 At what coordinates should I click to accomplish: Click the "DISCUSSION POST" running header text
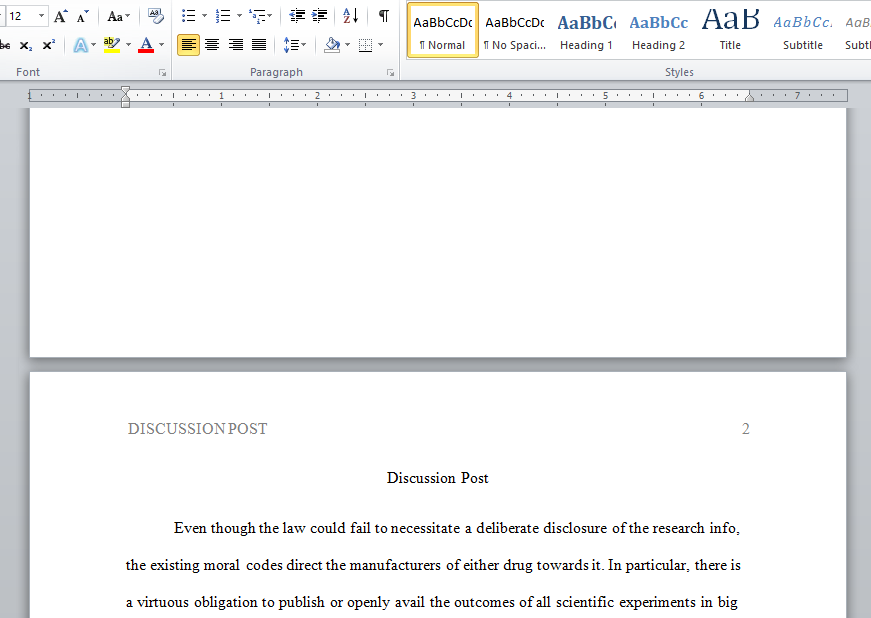(197, 429)
